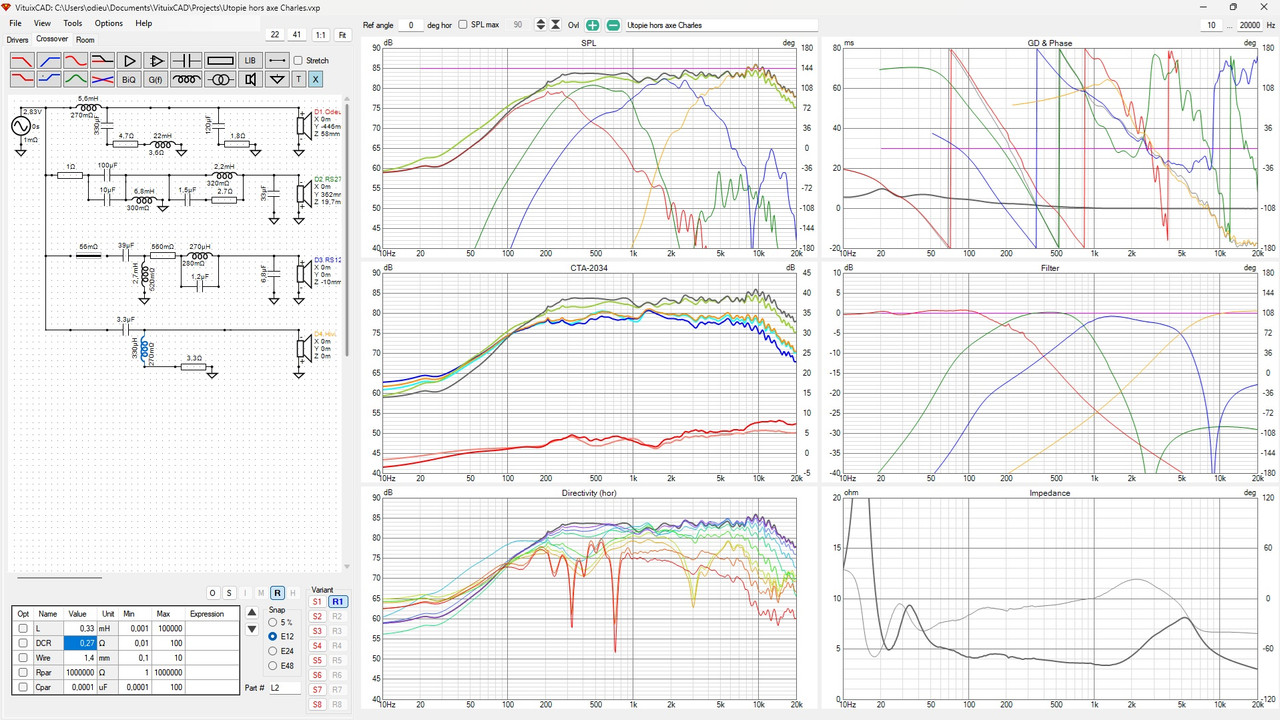Image resolution: width=1280 pixels, height=720 pixels.
Task: Tick the Opt checkbox for L
Action: 22,628
